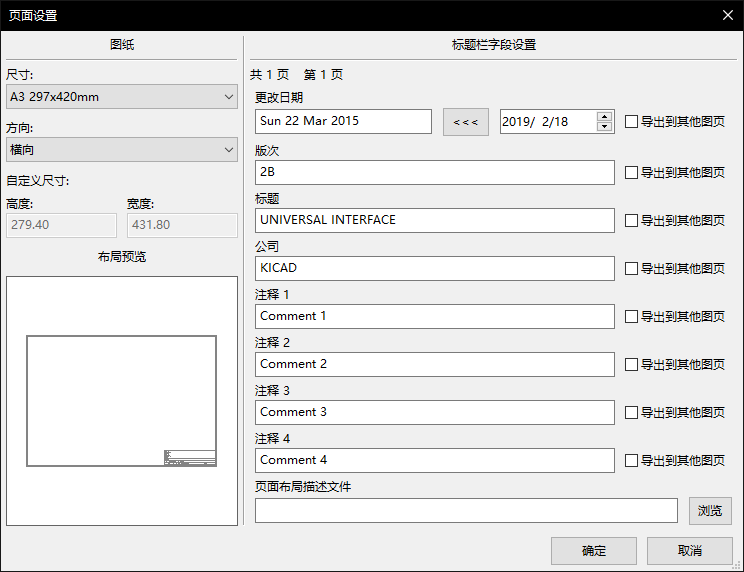
Task: Enable export to other sheets for date
Action: [x=631, y=122]
